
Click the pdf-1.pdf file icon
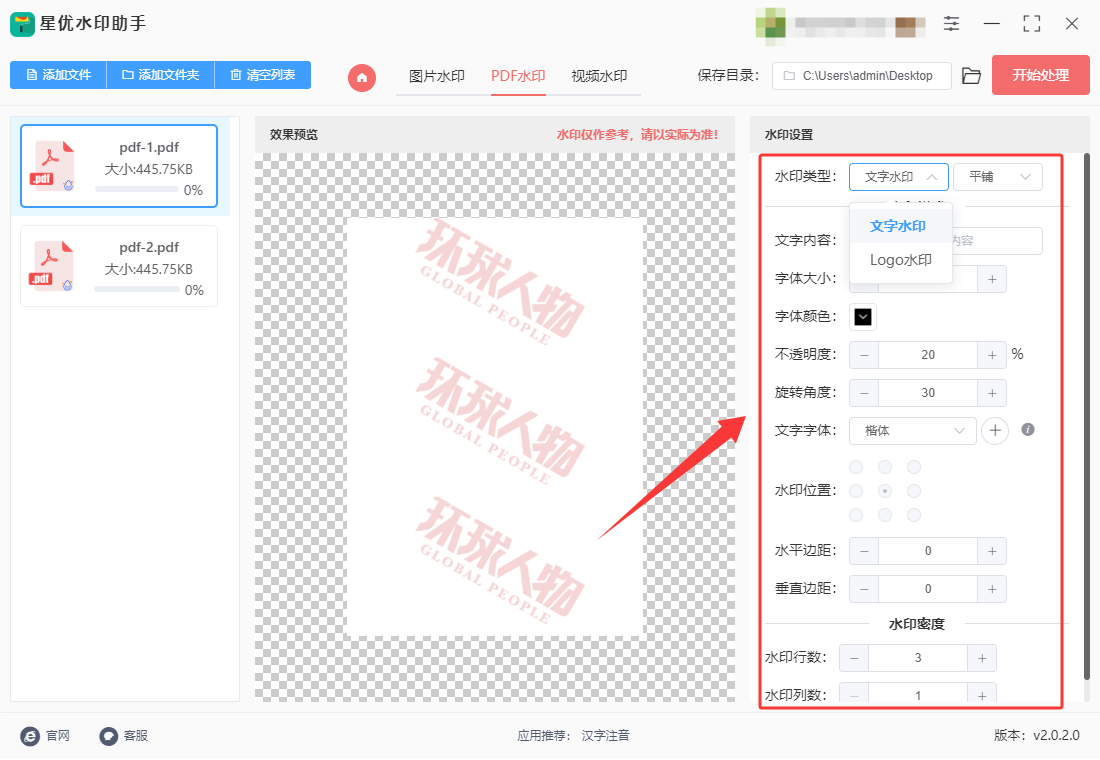pyautogui.click(x=52, y=166)
